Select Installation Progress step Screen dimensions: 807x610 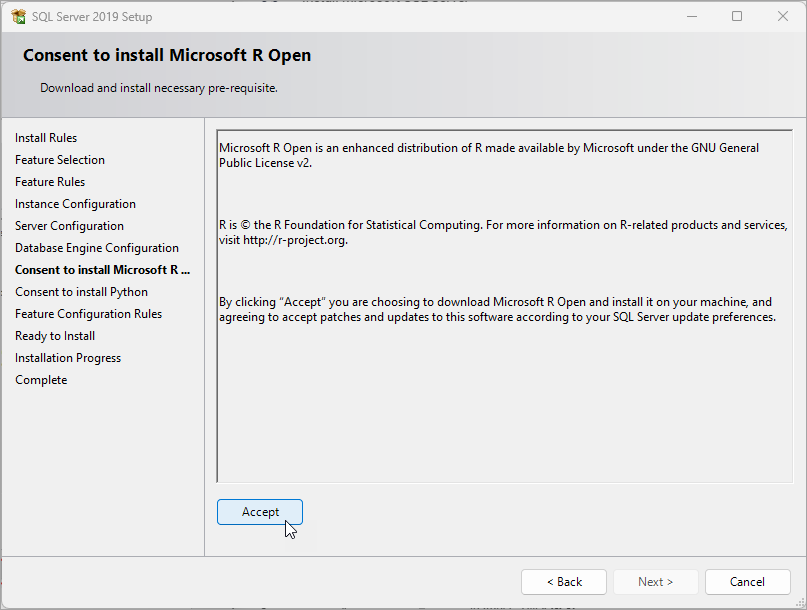click(x=68, y=358)
